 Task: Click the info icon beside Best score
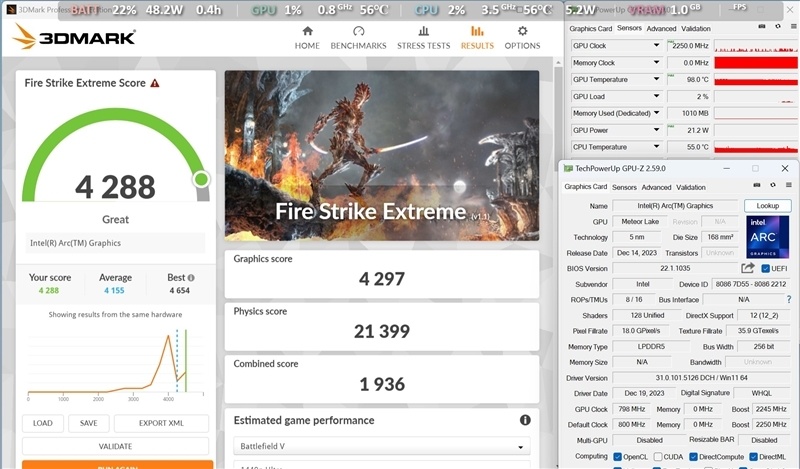pyautogui.click(x=191, y=278)
